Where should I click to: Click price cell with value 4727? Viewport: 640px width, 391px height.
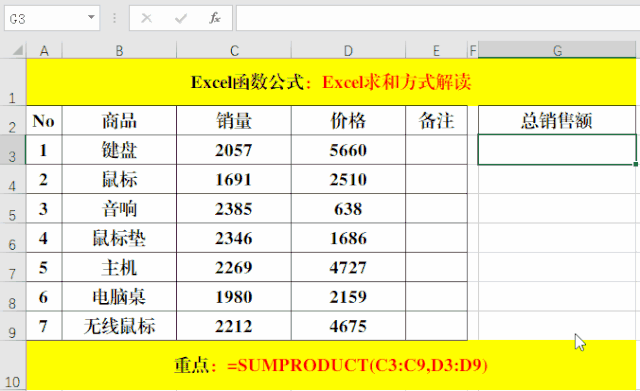click(348, 267)
